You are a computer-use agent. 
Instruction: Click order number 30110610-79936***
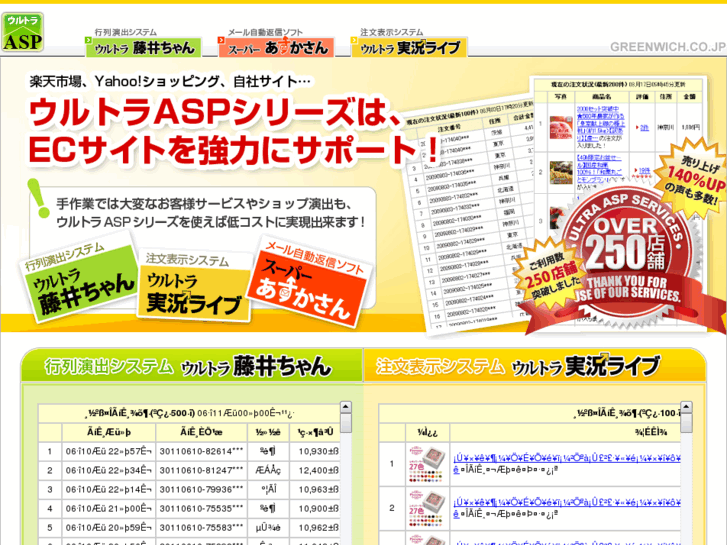[201, 489]
